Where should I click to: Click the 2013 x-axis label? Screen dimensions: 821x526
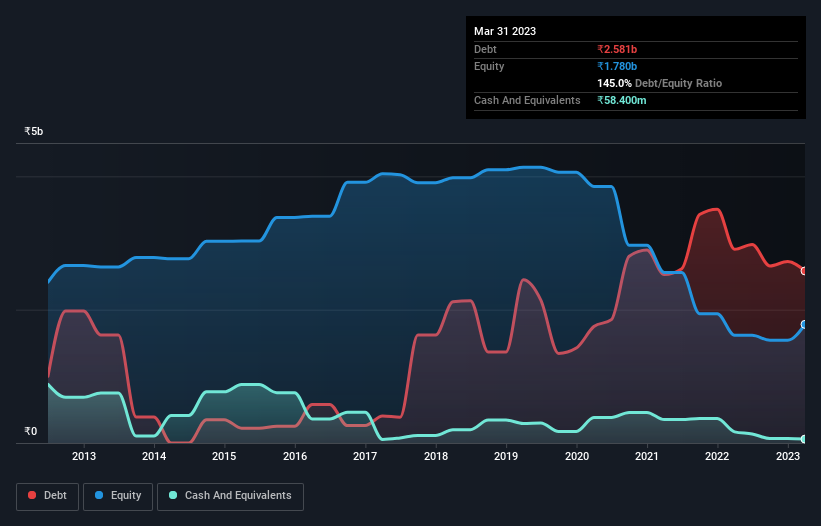point(84,456)
